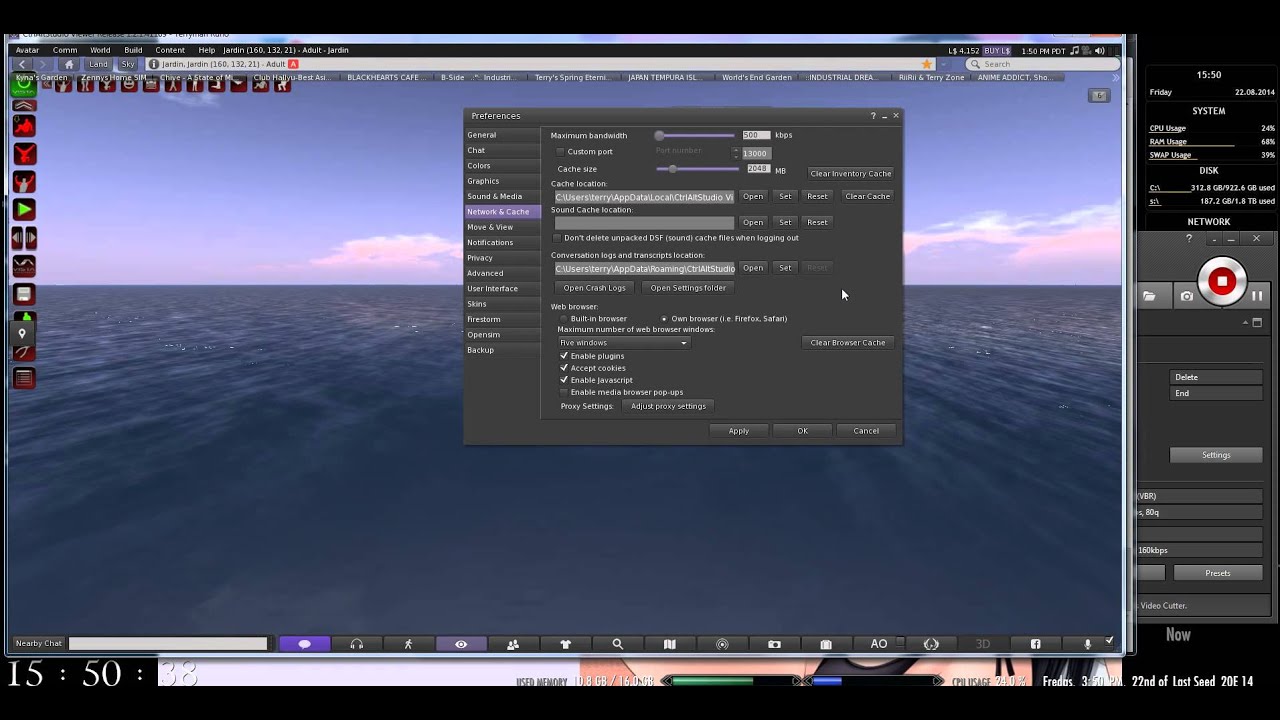1280x720 pixels.
Task: Click the Port number stepper arrows
Action: click(736, 153)
